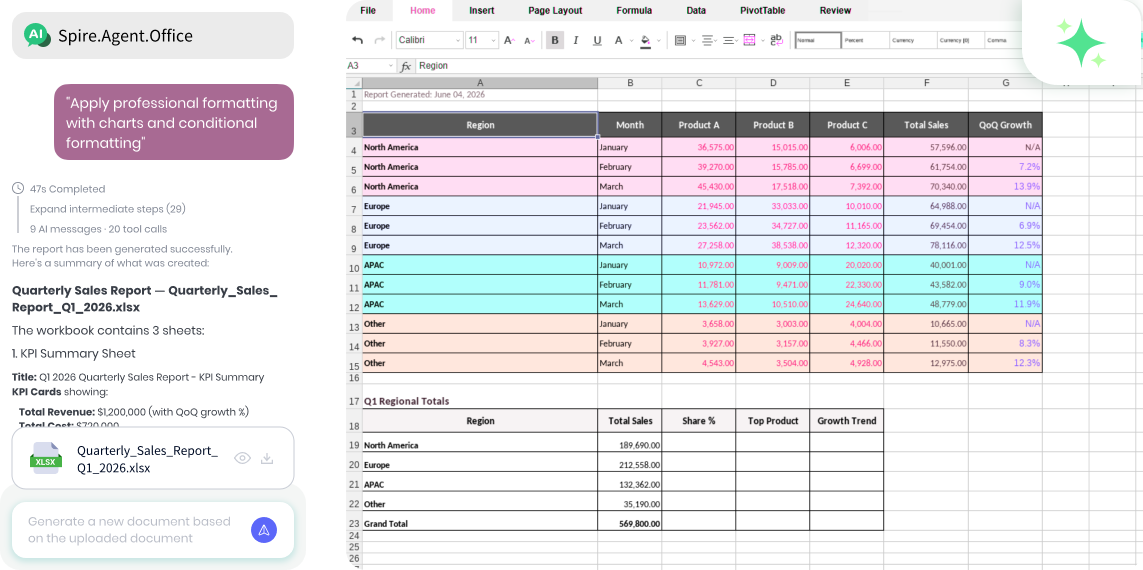The height and width of the screenshot is (570, 1143).
Task: Decrease font size with shrink-font icon
Action: click(x=530, y=41)
